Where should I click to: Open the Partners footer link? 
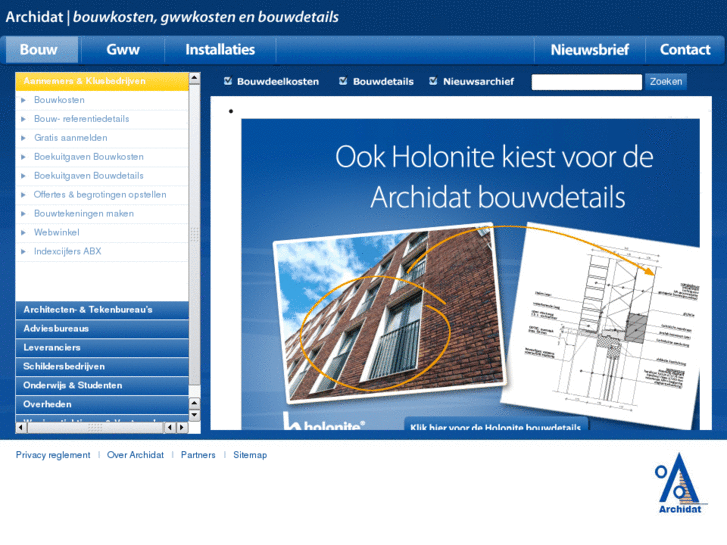click(x=198, y=455)
